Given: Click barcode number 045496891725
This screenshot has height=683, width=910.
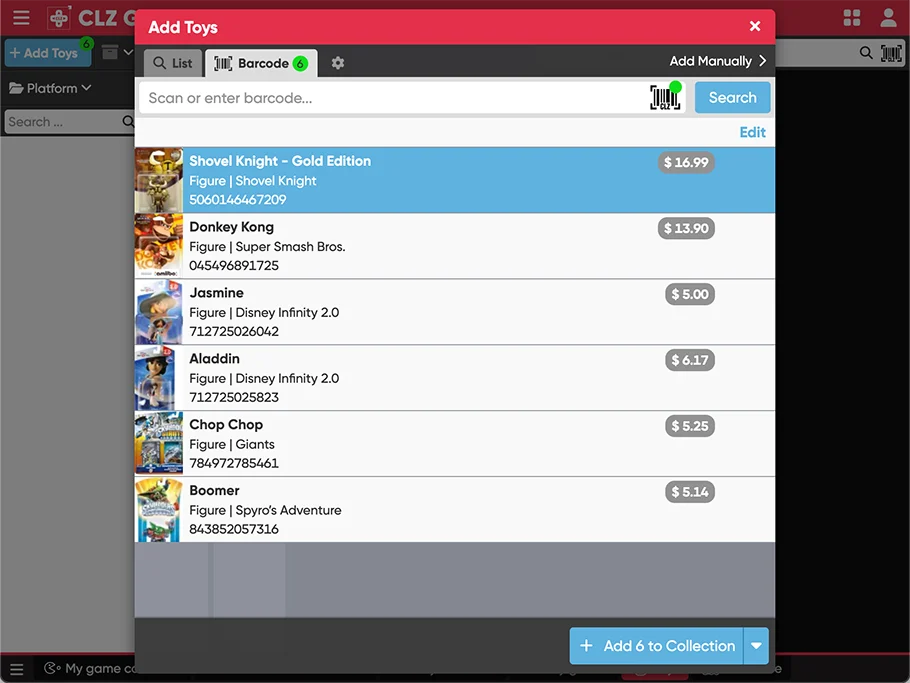Looking at the screenshot, I should [x=234, y=266].
